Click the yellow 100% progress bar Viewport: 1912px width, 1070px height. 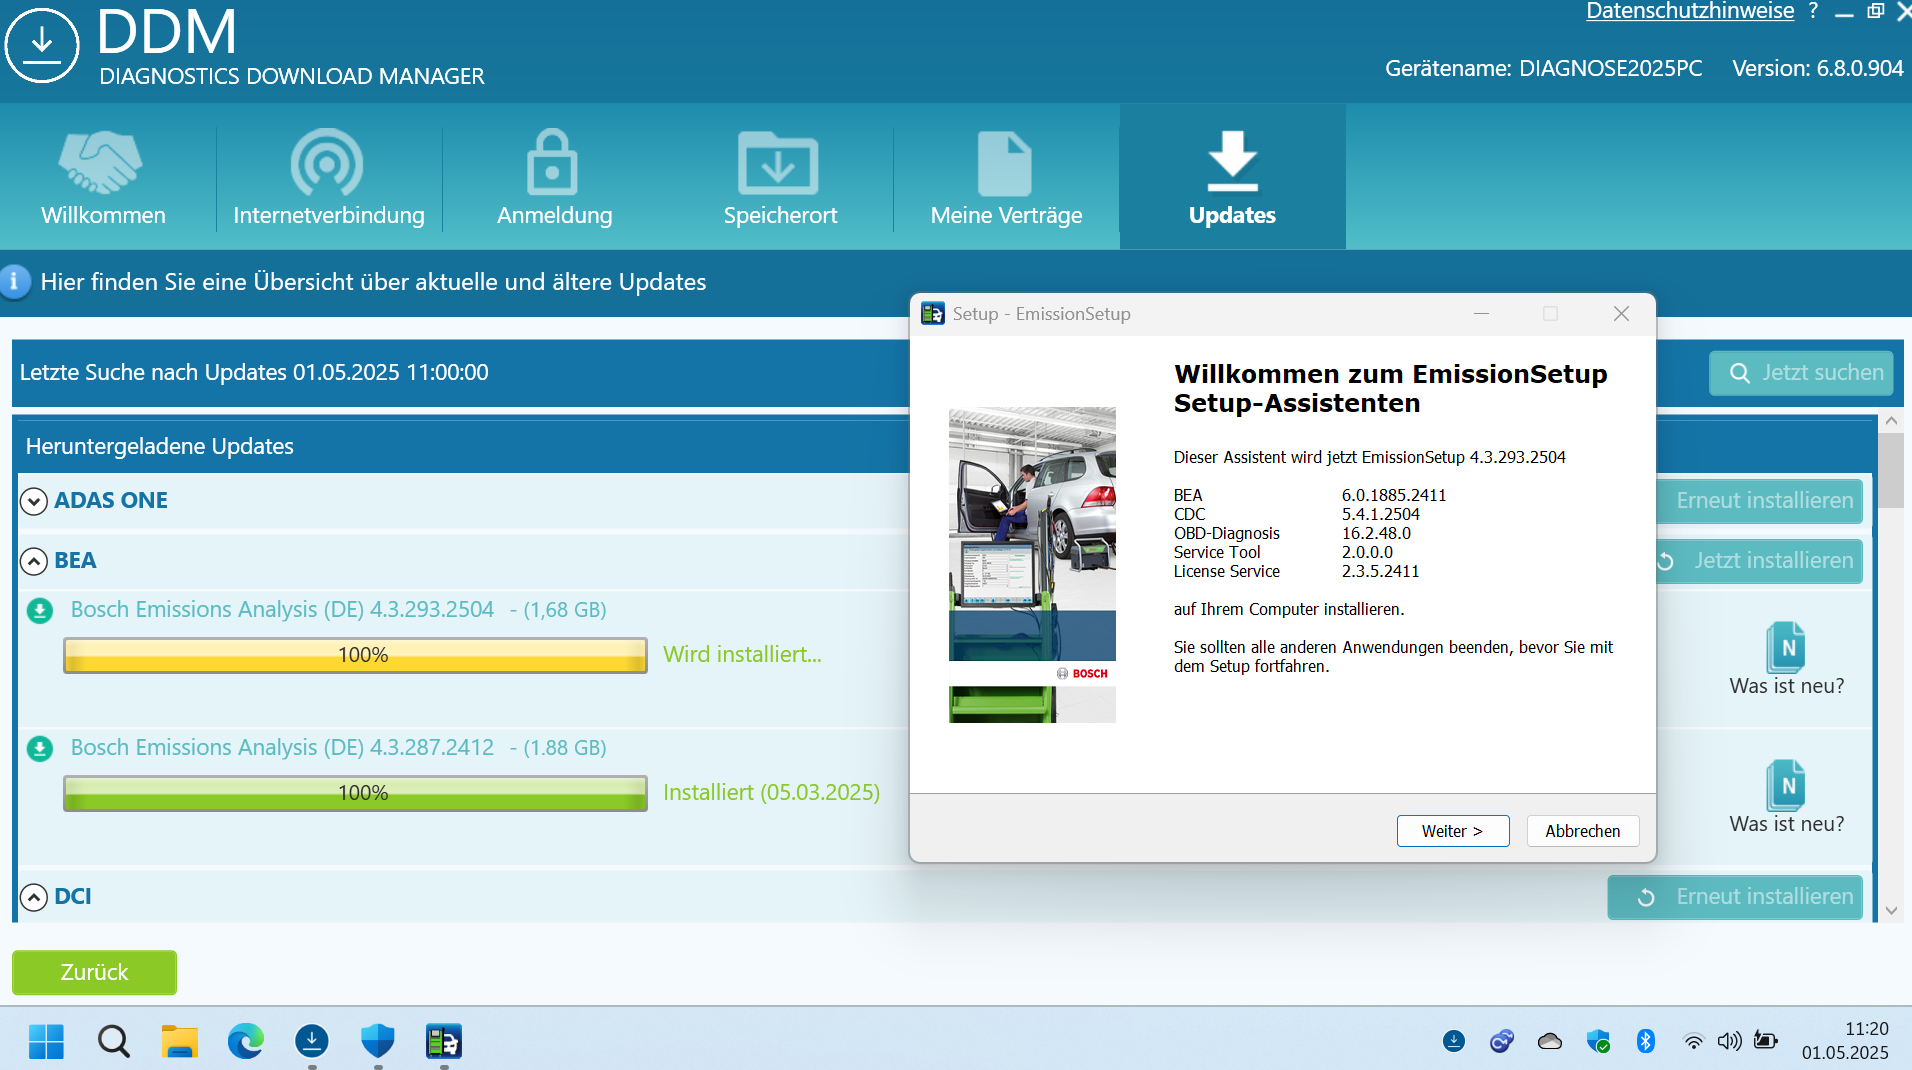point(355,655)
